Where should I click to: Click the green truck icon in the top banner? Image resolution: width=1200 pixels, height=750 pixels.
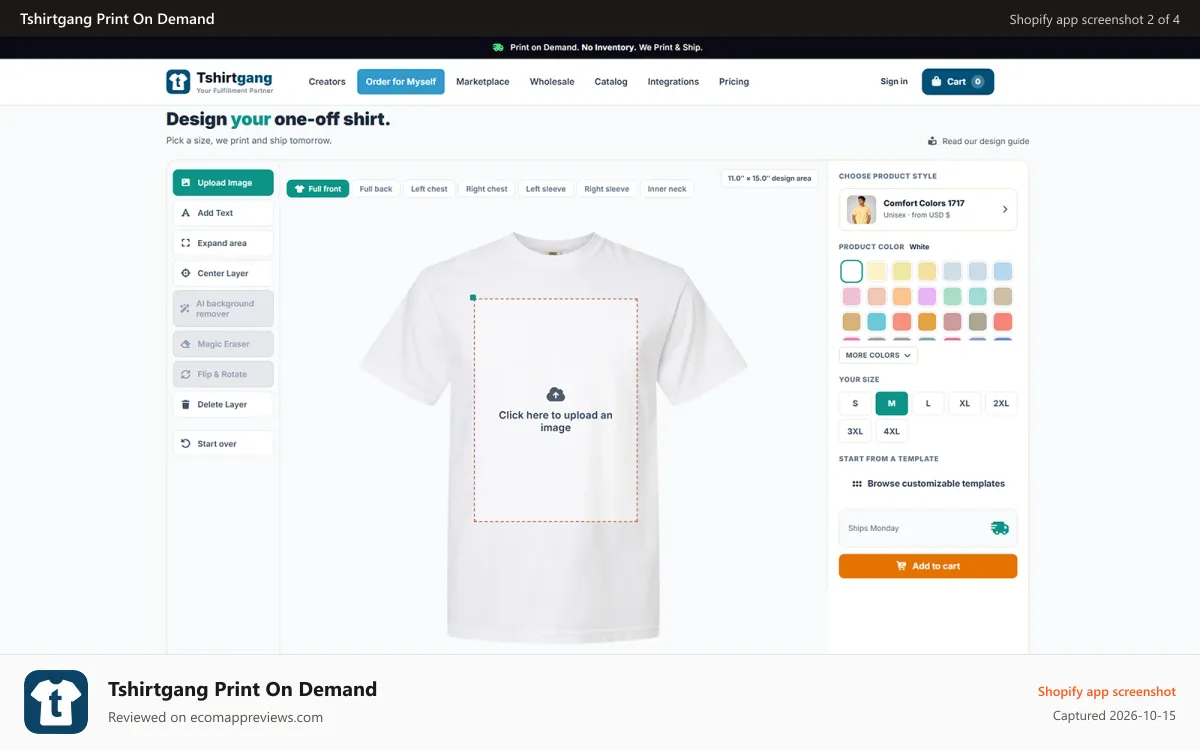(x=498, y=47)
